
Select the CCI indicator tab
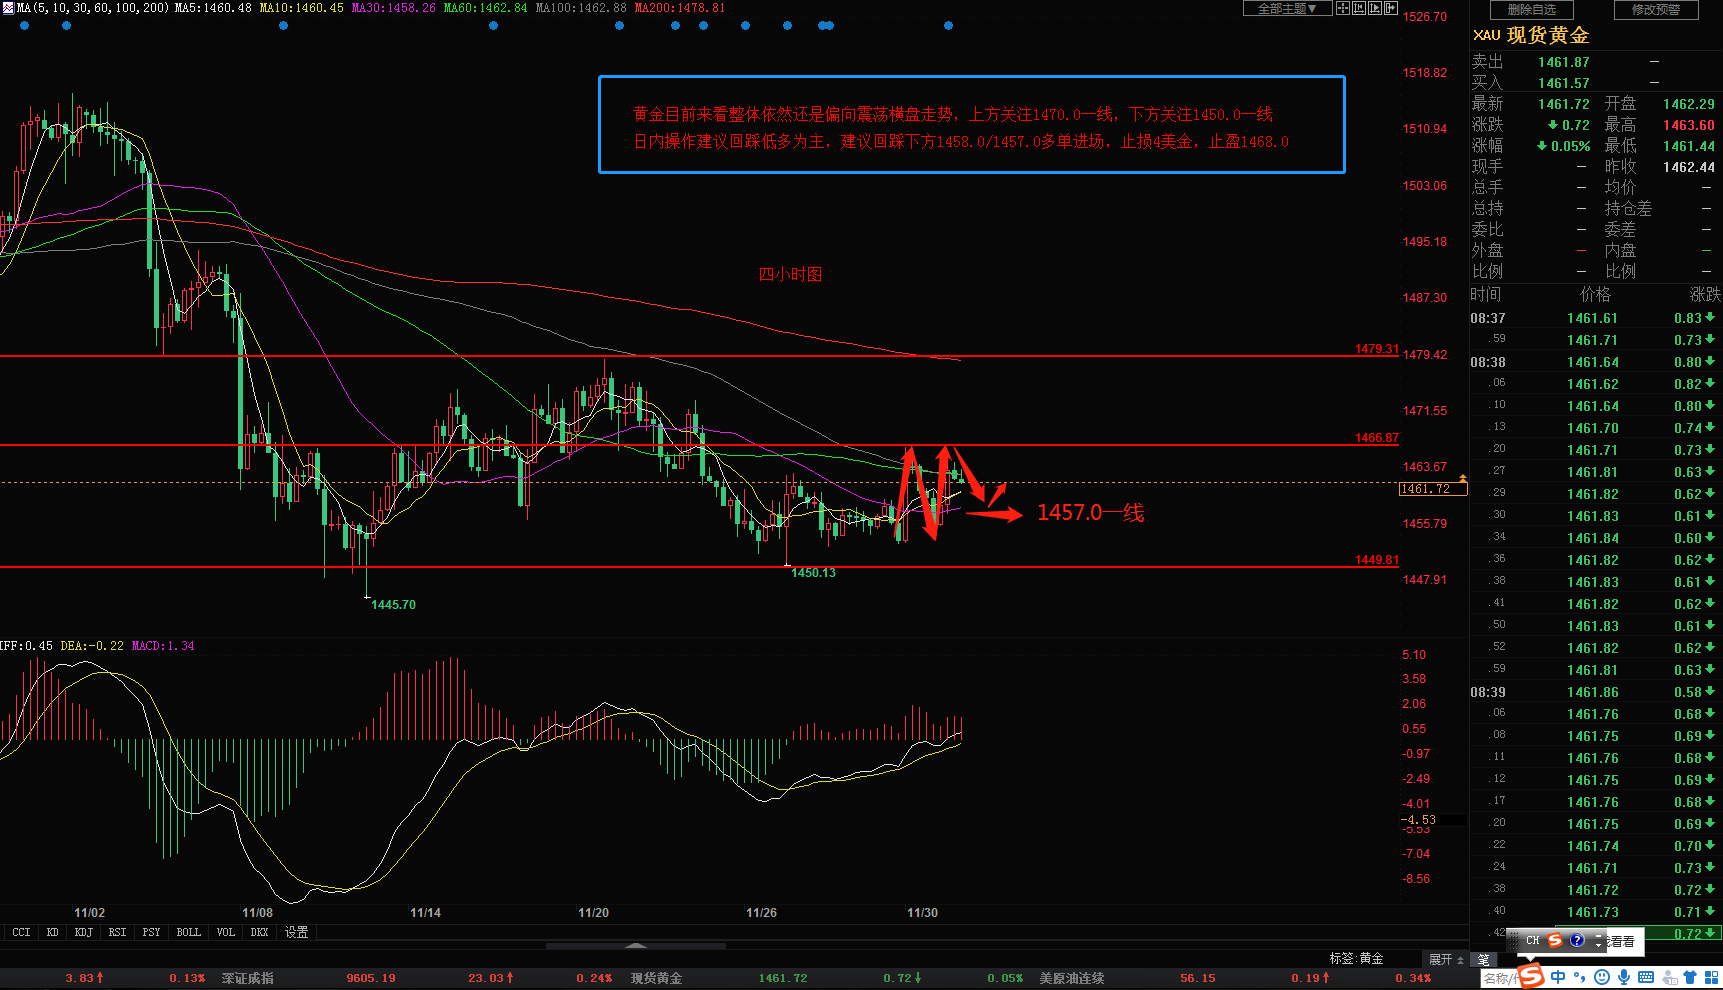coord(21,932)
